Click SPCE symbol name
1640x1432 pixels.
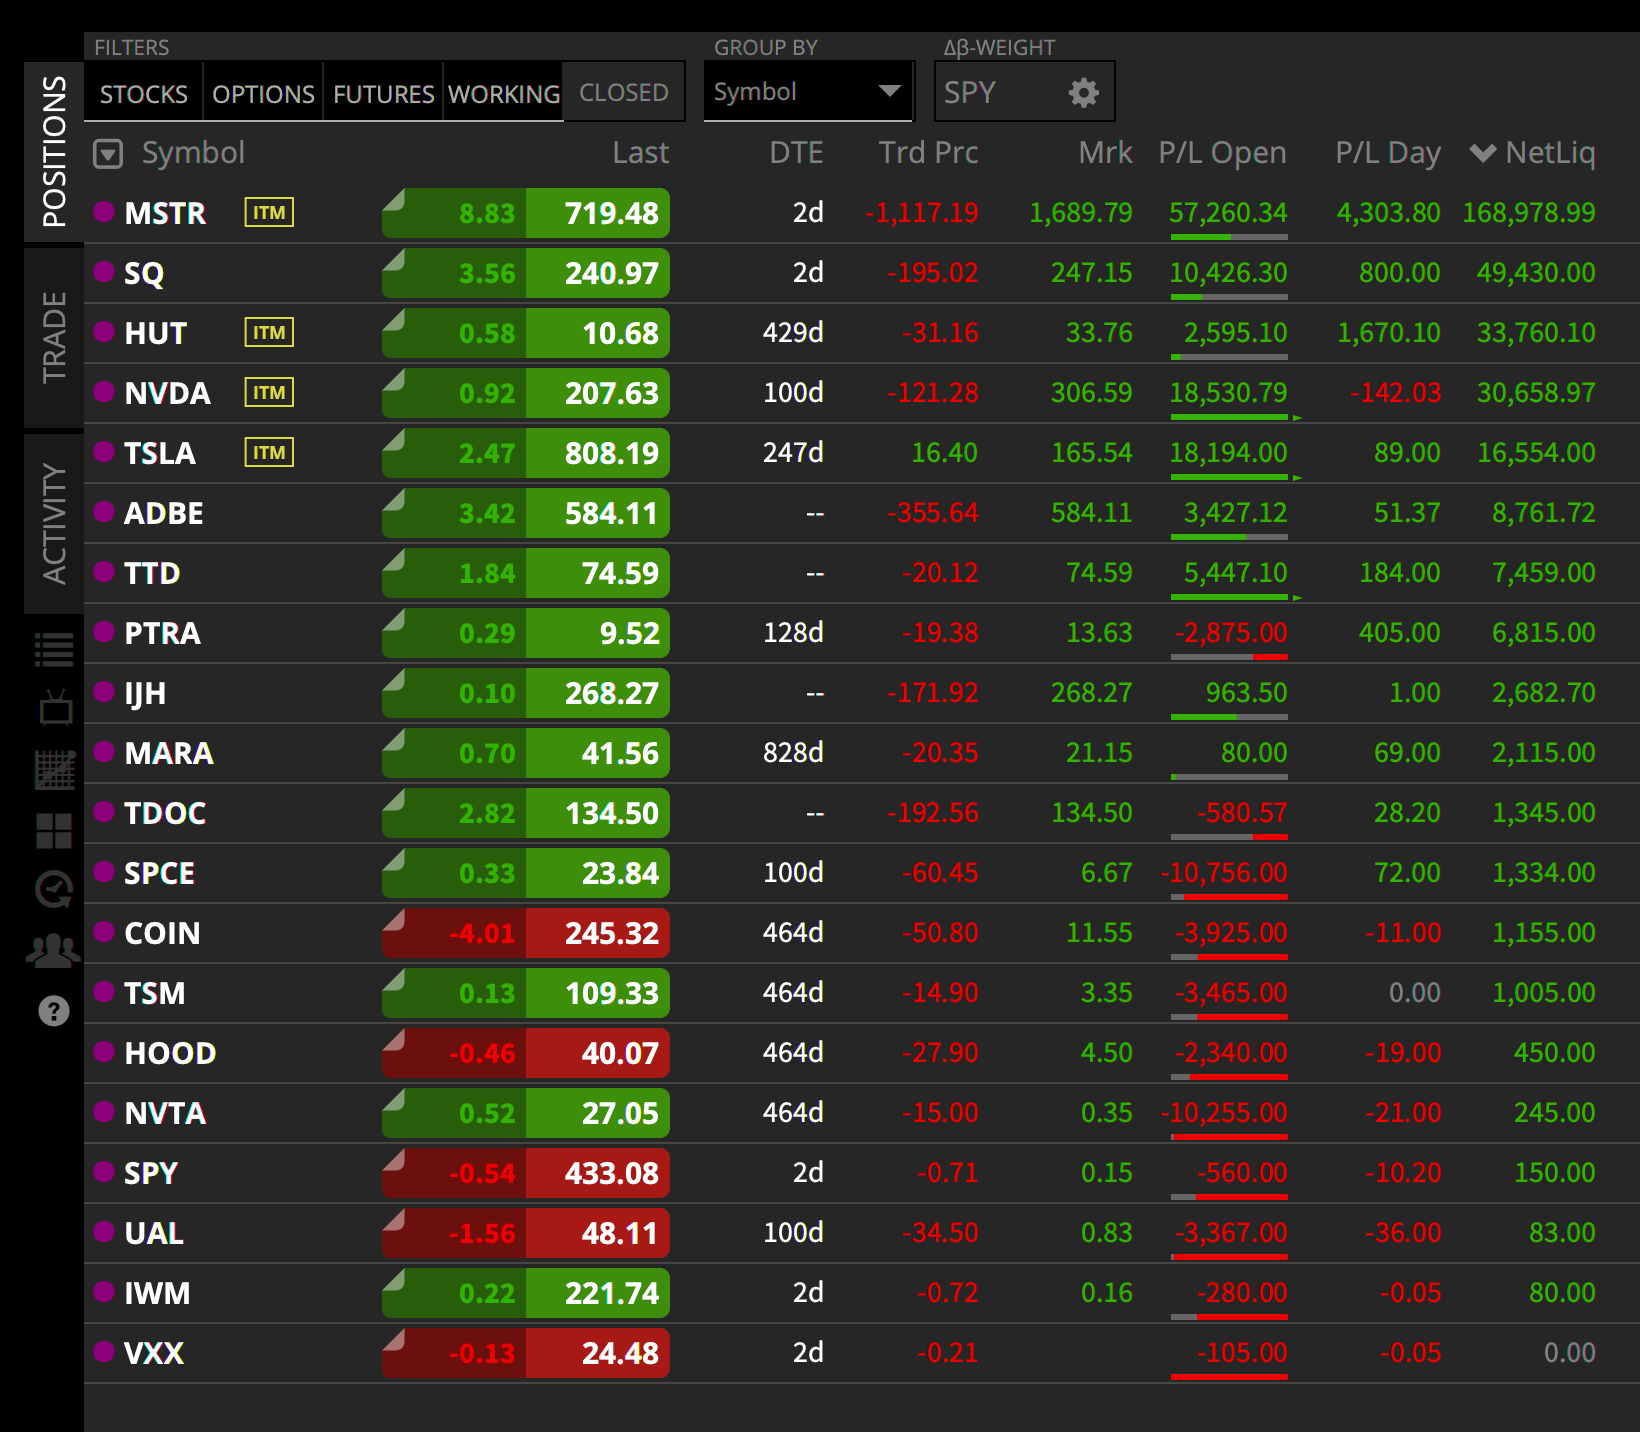[159, 873]
